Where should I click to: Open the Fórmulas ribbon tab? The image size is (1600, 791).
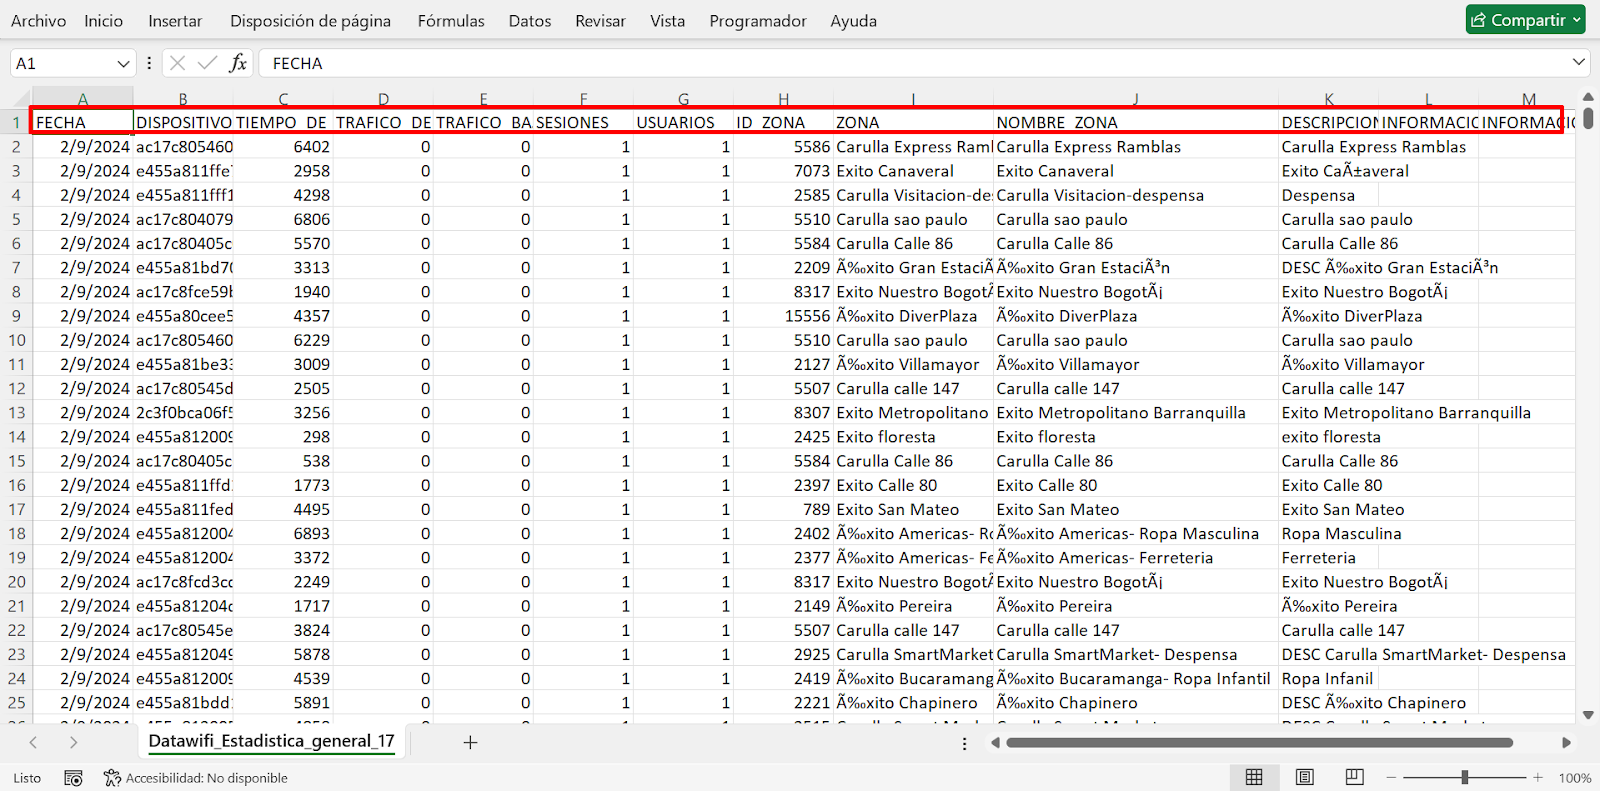(x=451, y=20)
